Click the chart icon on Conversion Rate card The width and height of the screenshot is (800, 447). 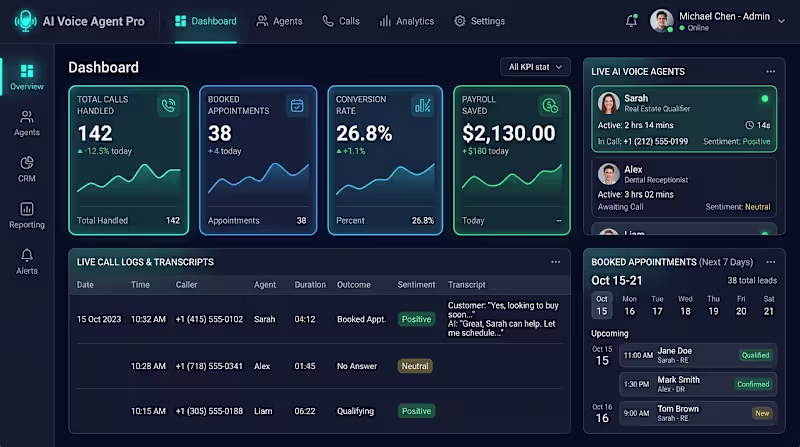pyautogui.click(x=422, y=106)
